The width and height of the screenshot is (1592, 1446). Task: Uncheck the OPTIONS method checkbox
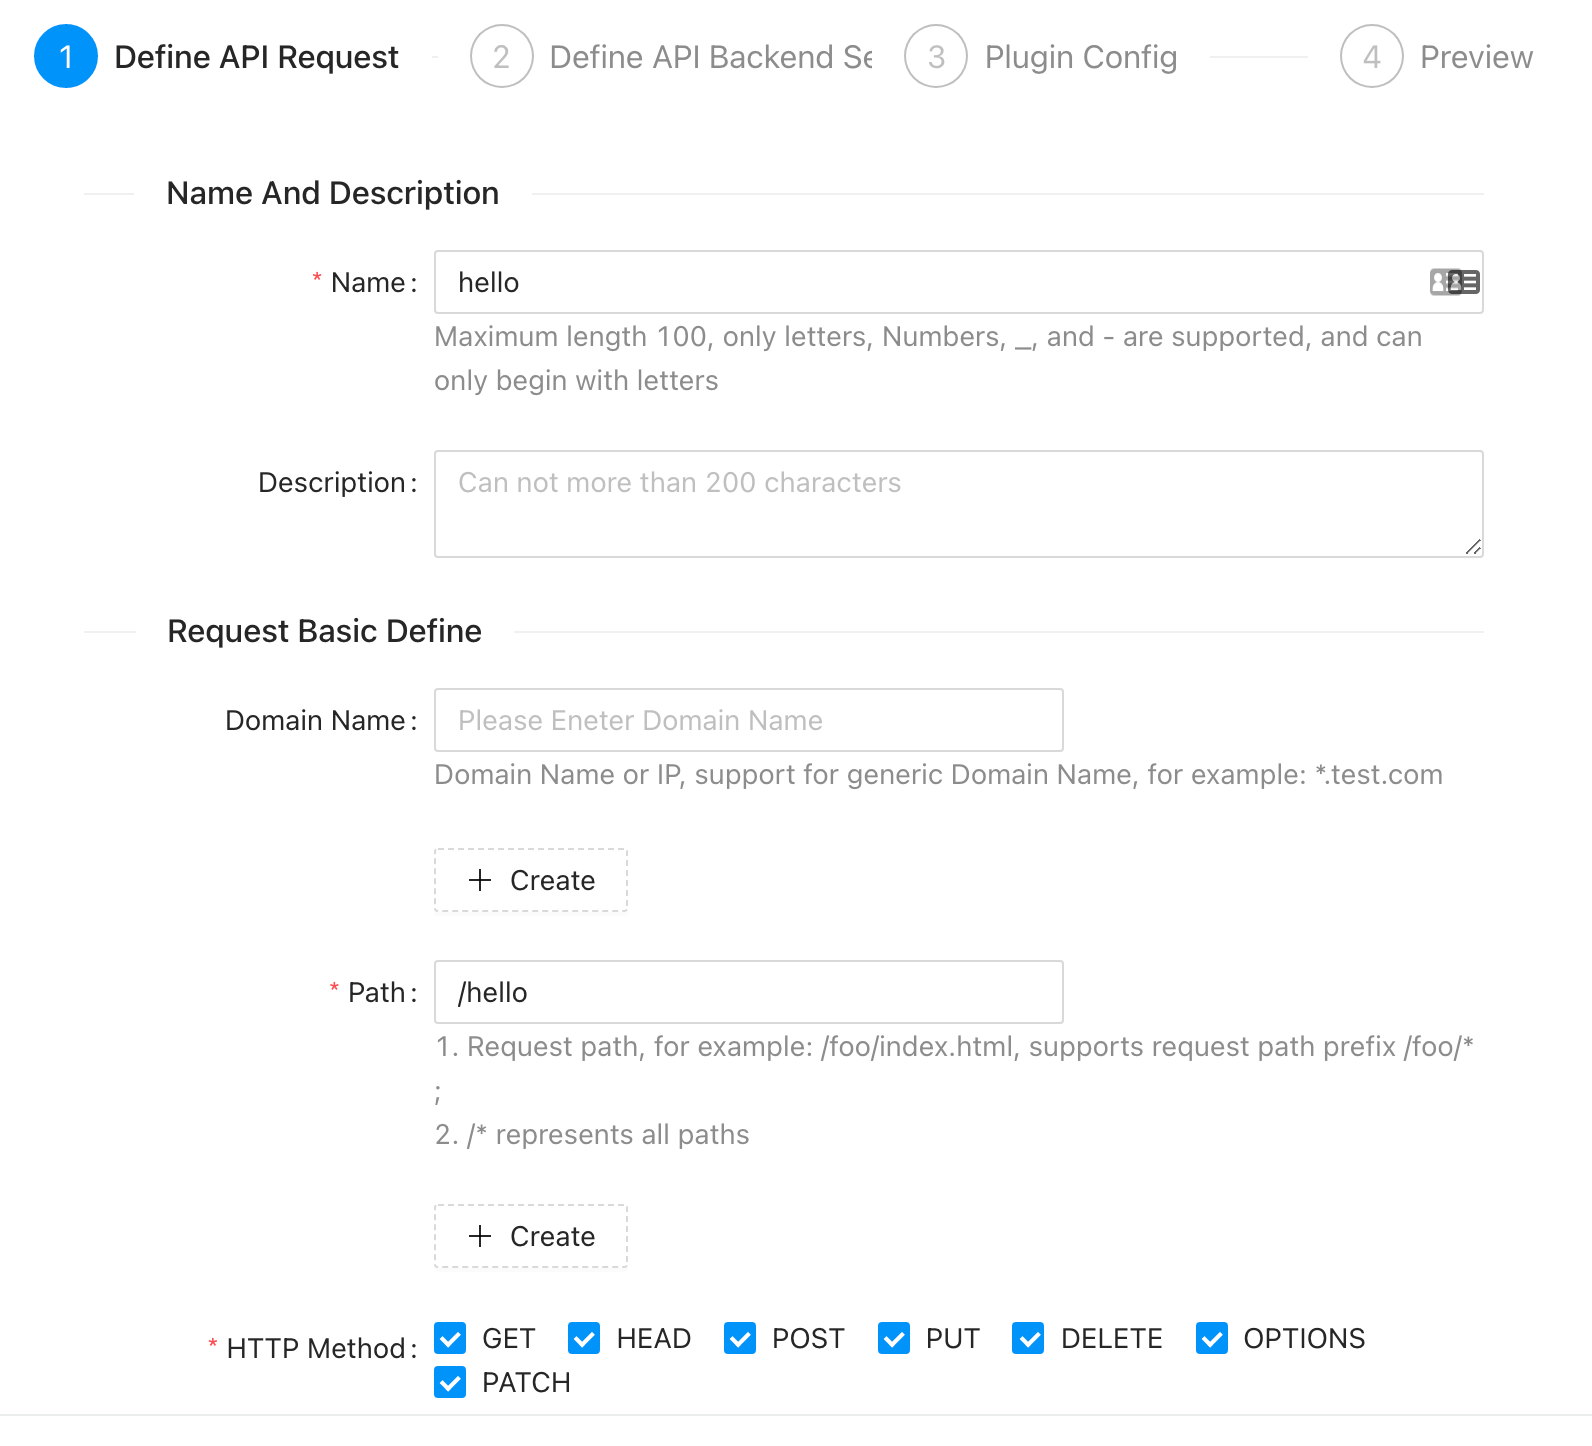pyautogui.click(x=1212, y=1338)
